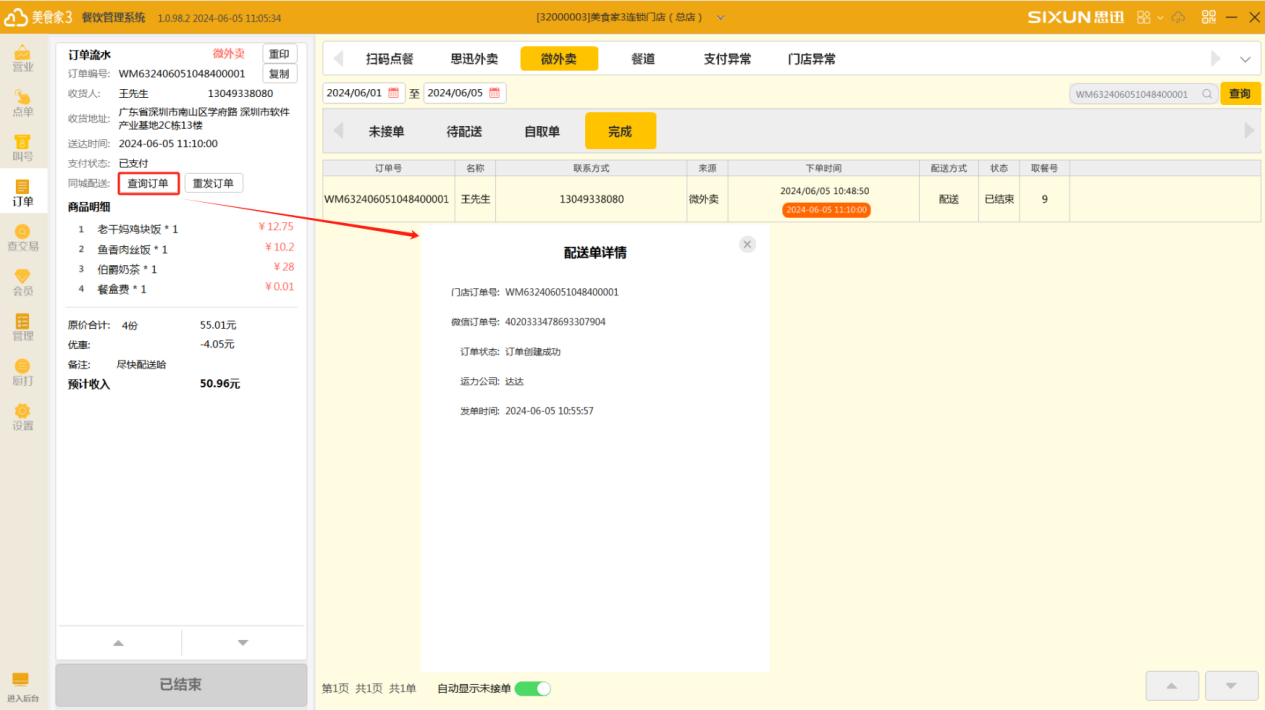Viewport: 1265px width, 710px height.
Task: Click the cloud download icon in title bar
Action: [x=1179, y=17]
